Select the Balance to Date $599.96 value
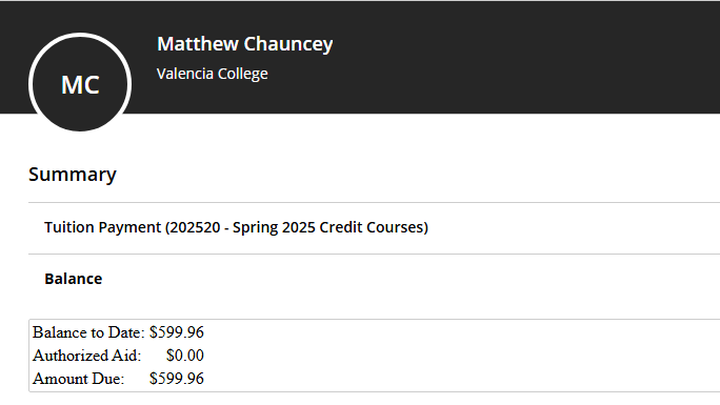Viewport: 720px width, 405px height. coord(176,332)
